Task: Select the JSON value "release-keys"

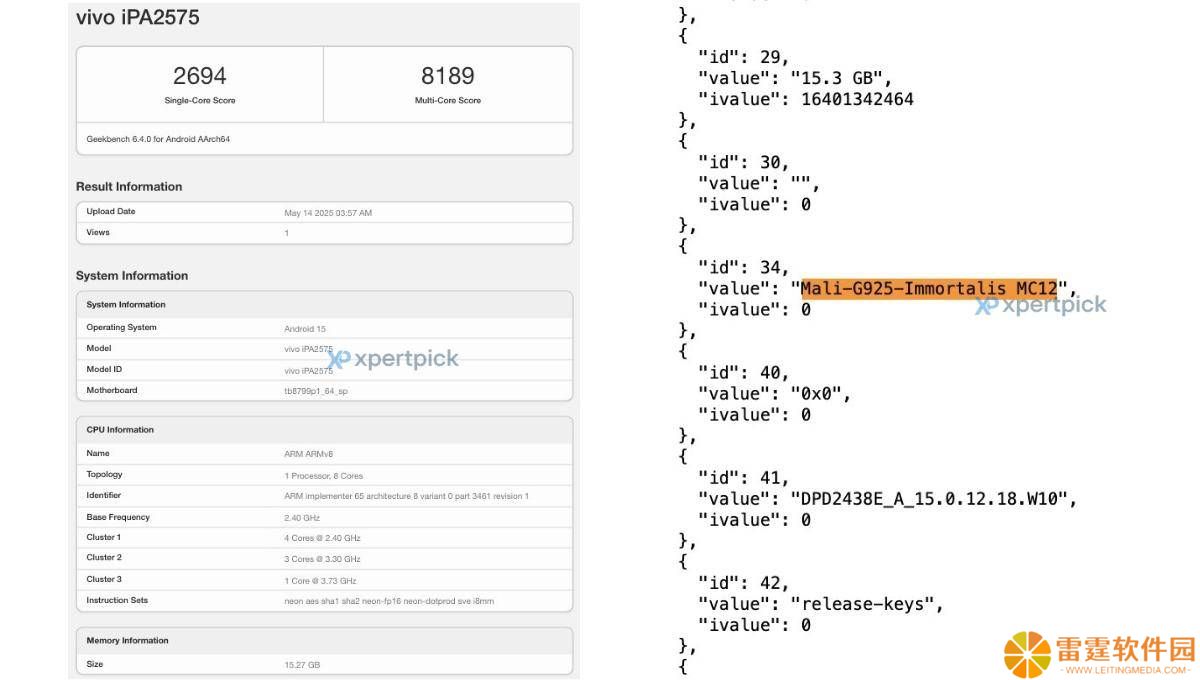Action: pos(866,603)
